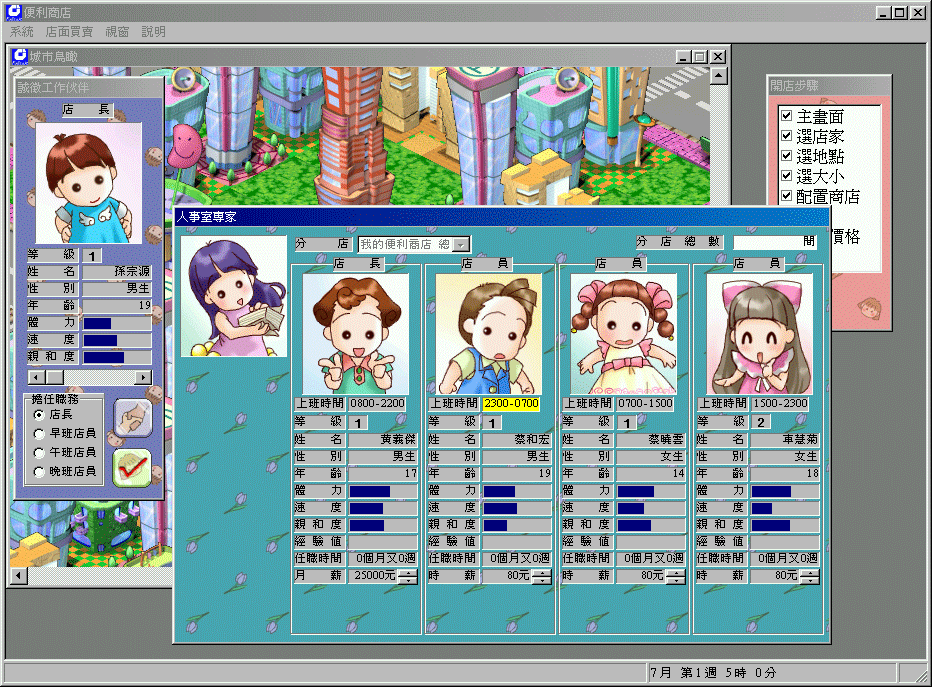Click clerk 車慧菊's portrait with pink bow
Screen dimensions: 932x687
[759, 334]
